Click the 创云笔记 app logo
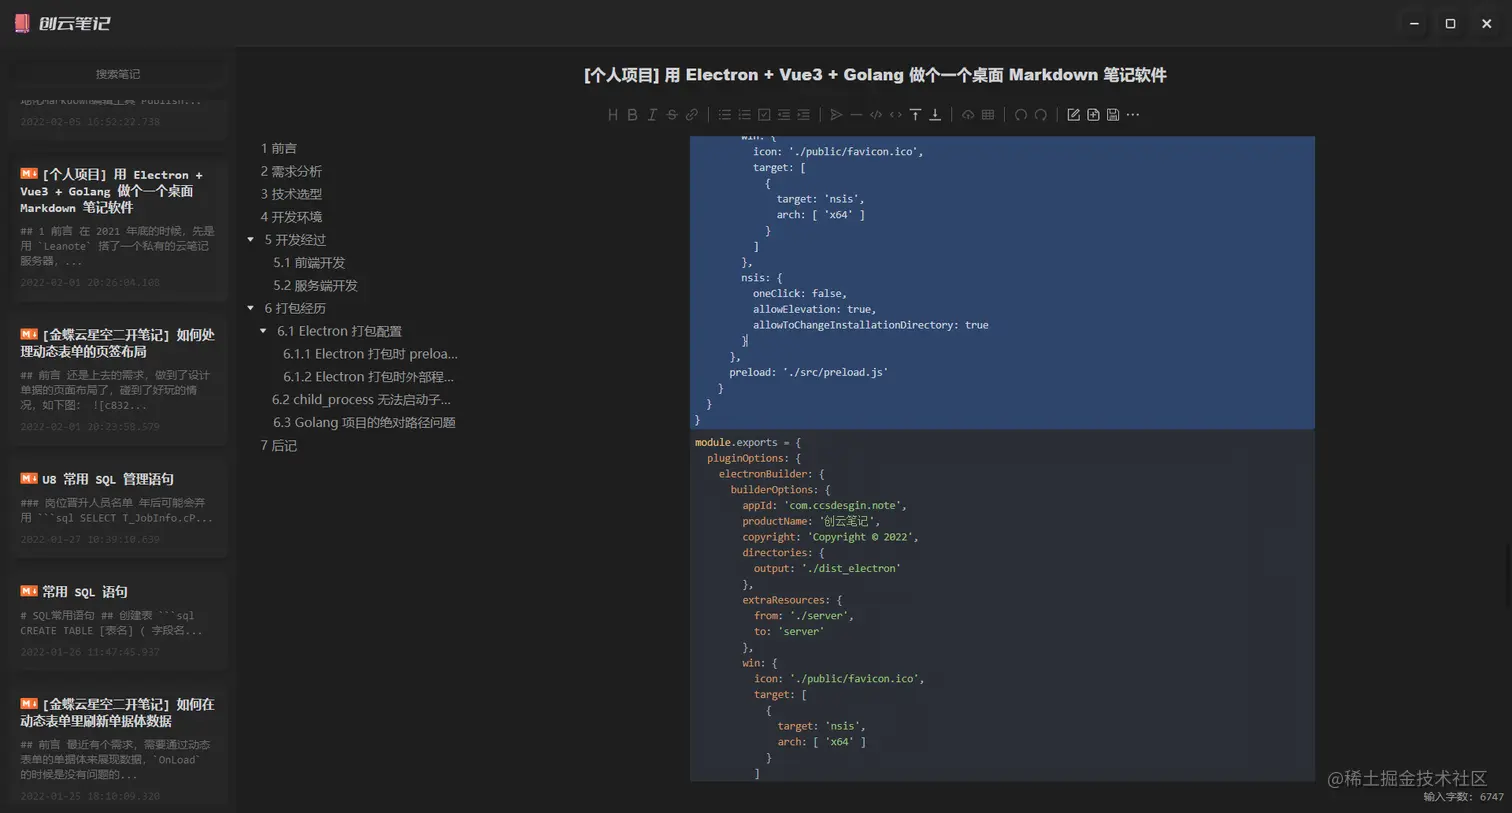1512x813 pixels. tap(62, 23)
